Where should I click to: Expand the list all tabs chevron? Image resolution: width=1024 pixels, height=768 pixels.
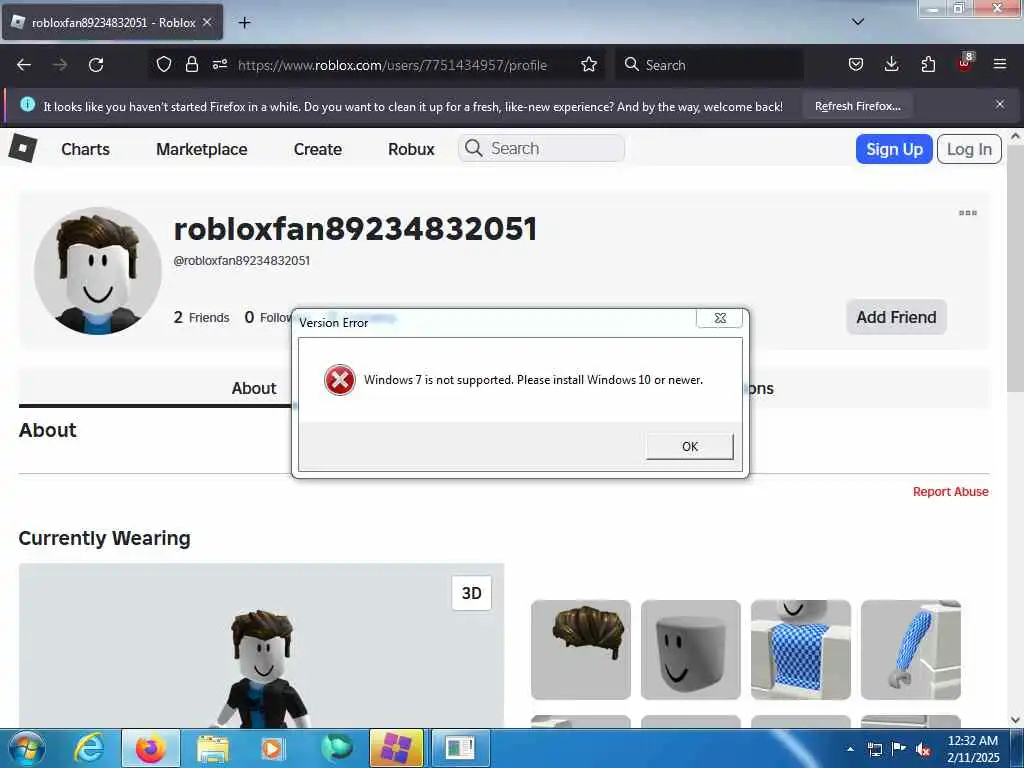tap(858, 22)
